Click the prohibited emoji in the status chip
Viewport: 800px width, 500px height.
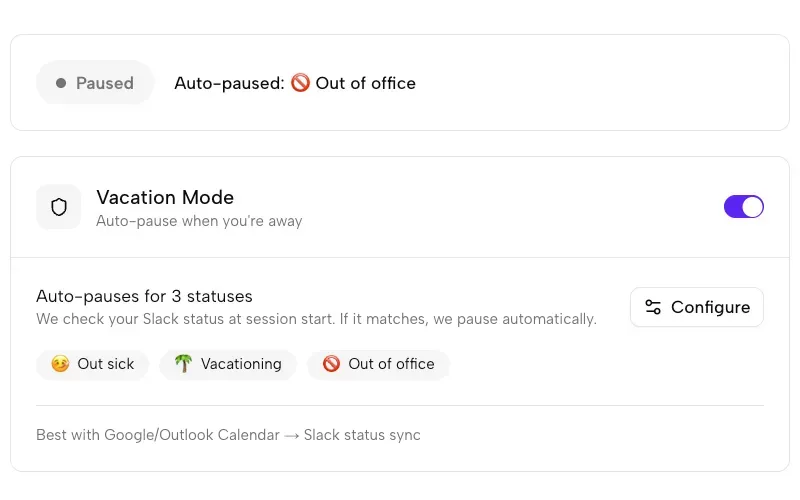331,364
